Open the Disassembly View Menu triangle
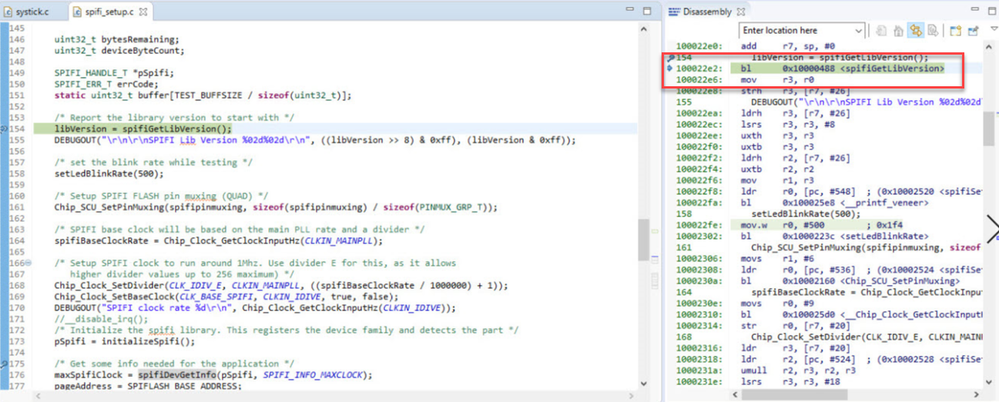999x402 pixels. click(x=993, y=29)
